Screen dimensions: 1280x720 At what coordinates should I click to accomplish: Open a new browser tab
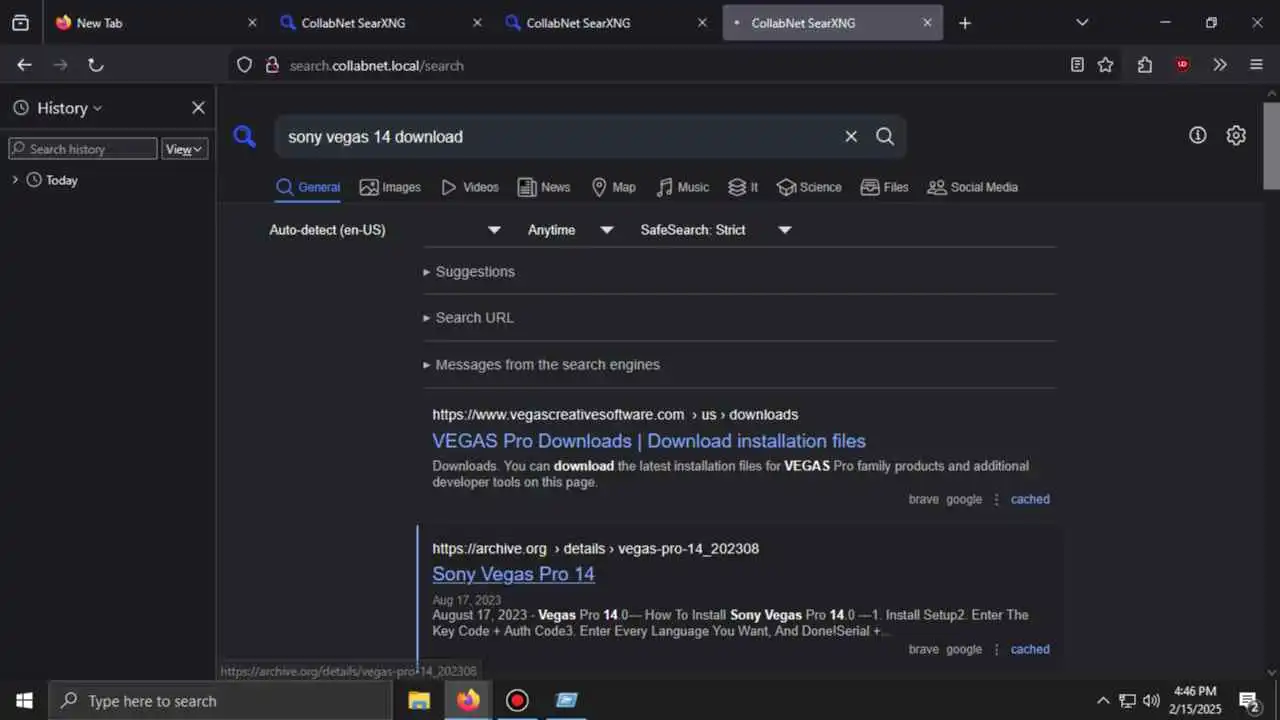(964, 23)
